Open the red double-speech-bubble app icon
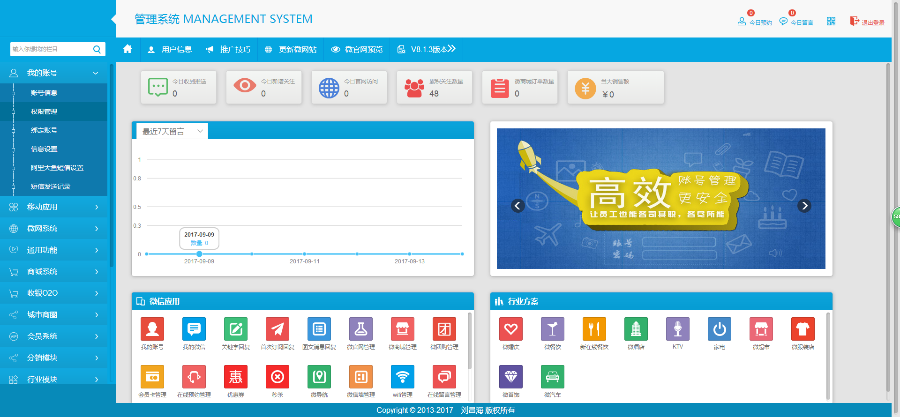The height and width of the screenshot is (417, 900). coord(444,377)
